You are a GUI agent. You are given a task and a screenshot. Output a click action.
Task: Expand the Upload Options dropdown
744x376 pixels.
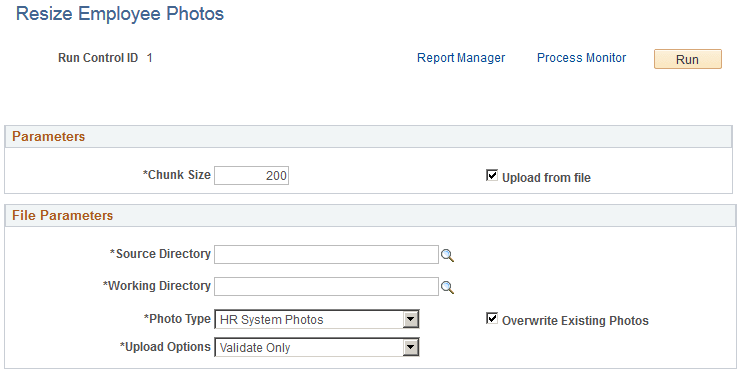click(317, 348)
